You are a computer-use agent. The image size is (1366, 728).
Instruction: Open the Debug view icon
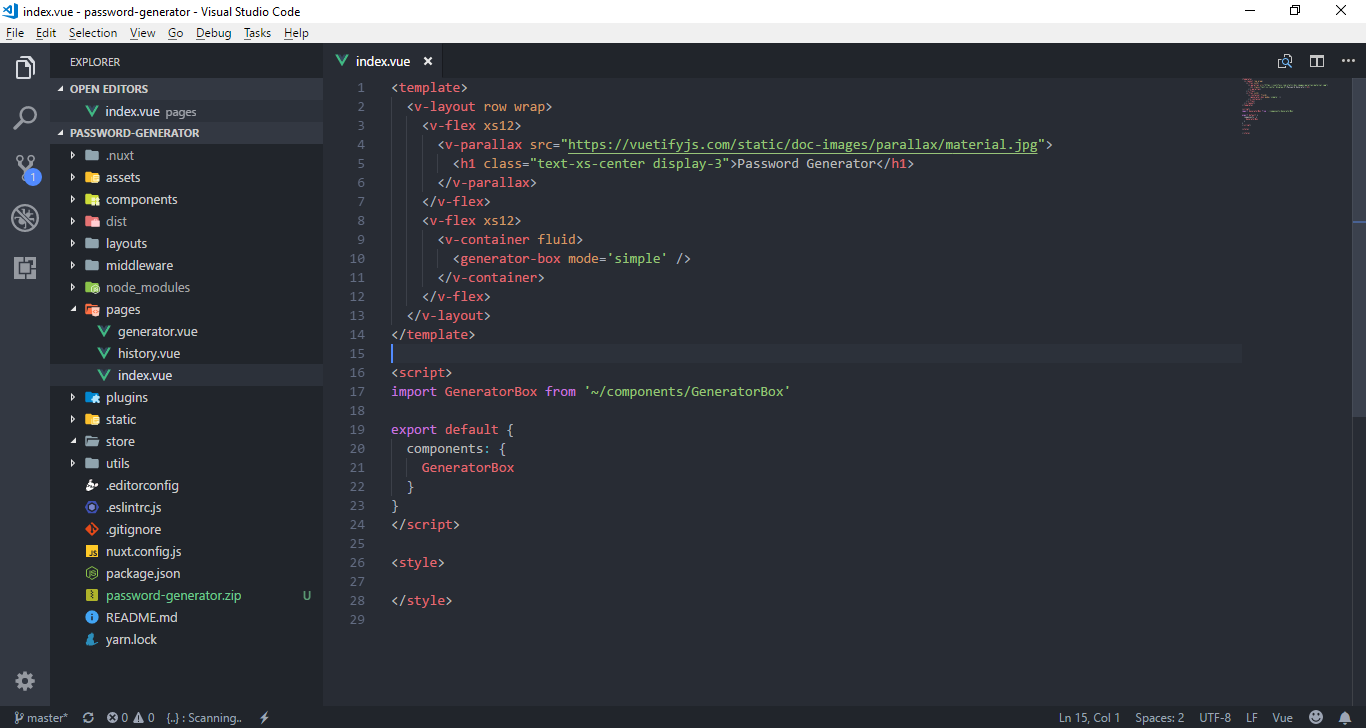tap(25, 218)
